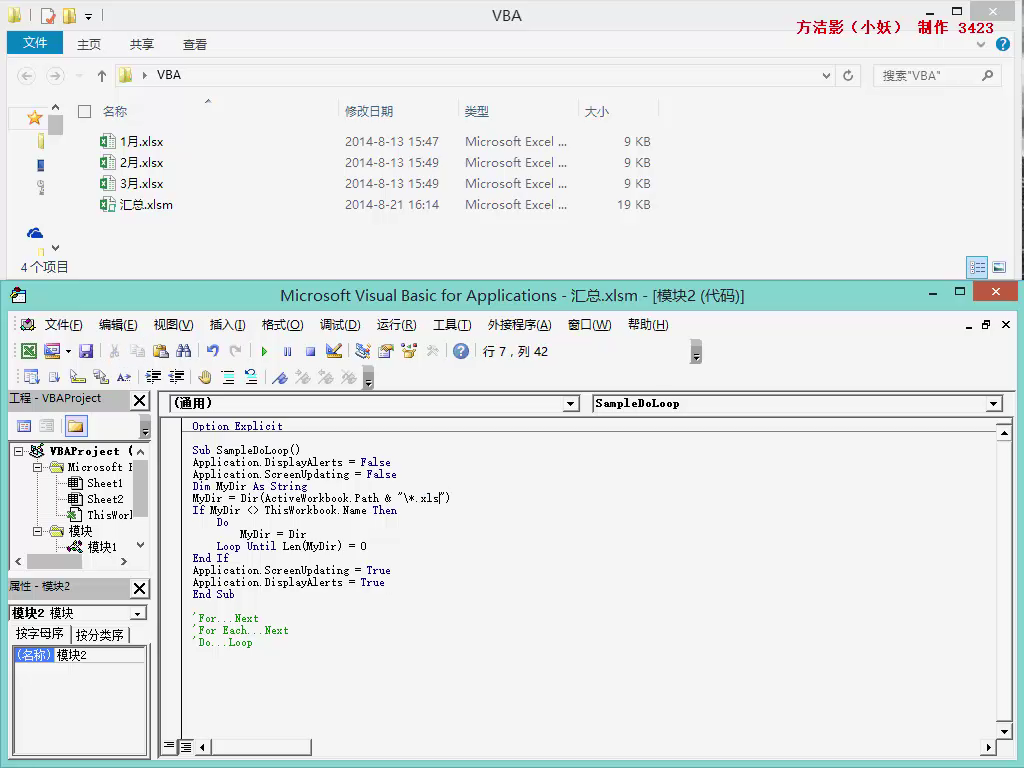Open the 模块2 模块 properties dropdown
This screenshot has width=1024, height=768.
tap(137, 613)
